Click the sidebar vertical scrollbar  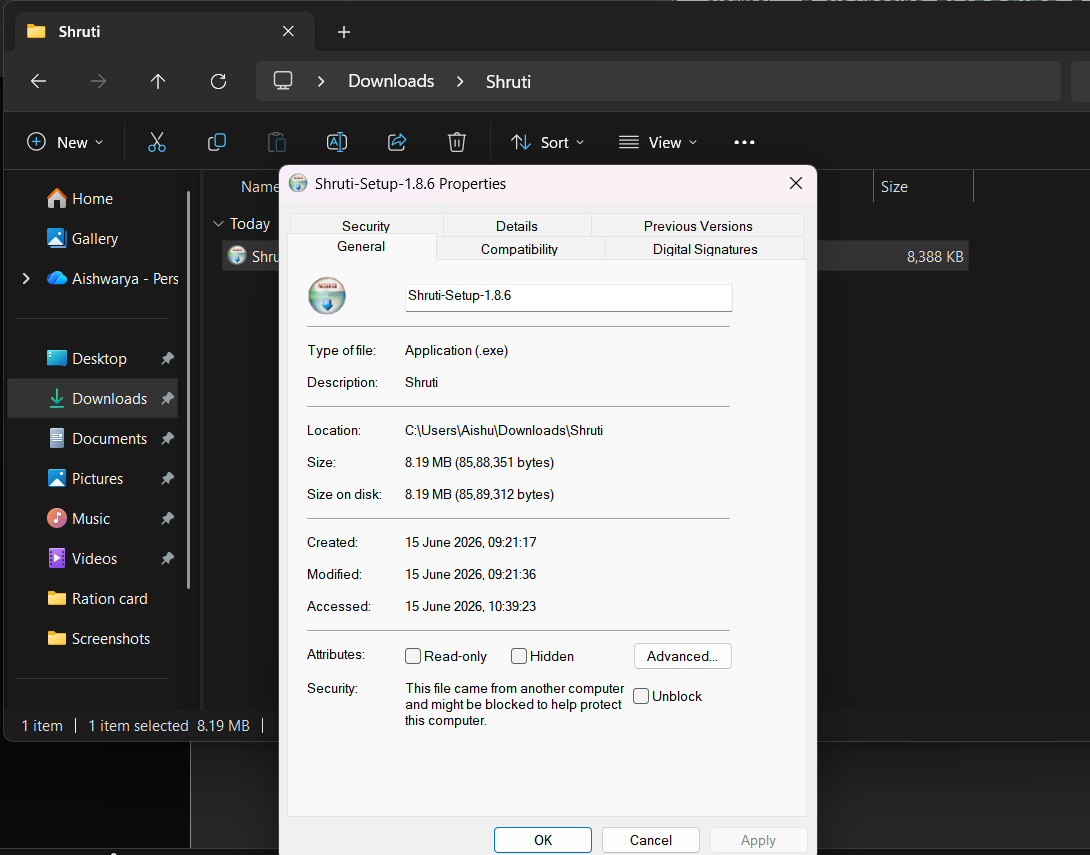(188, 389)
